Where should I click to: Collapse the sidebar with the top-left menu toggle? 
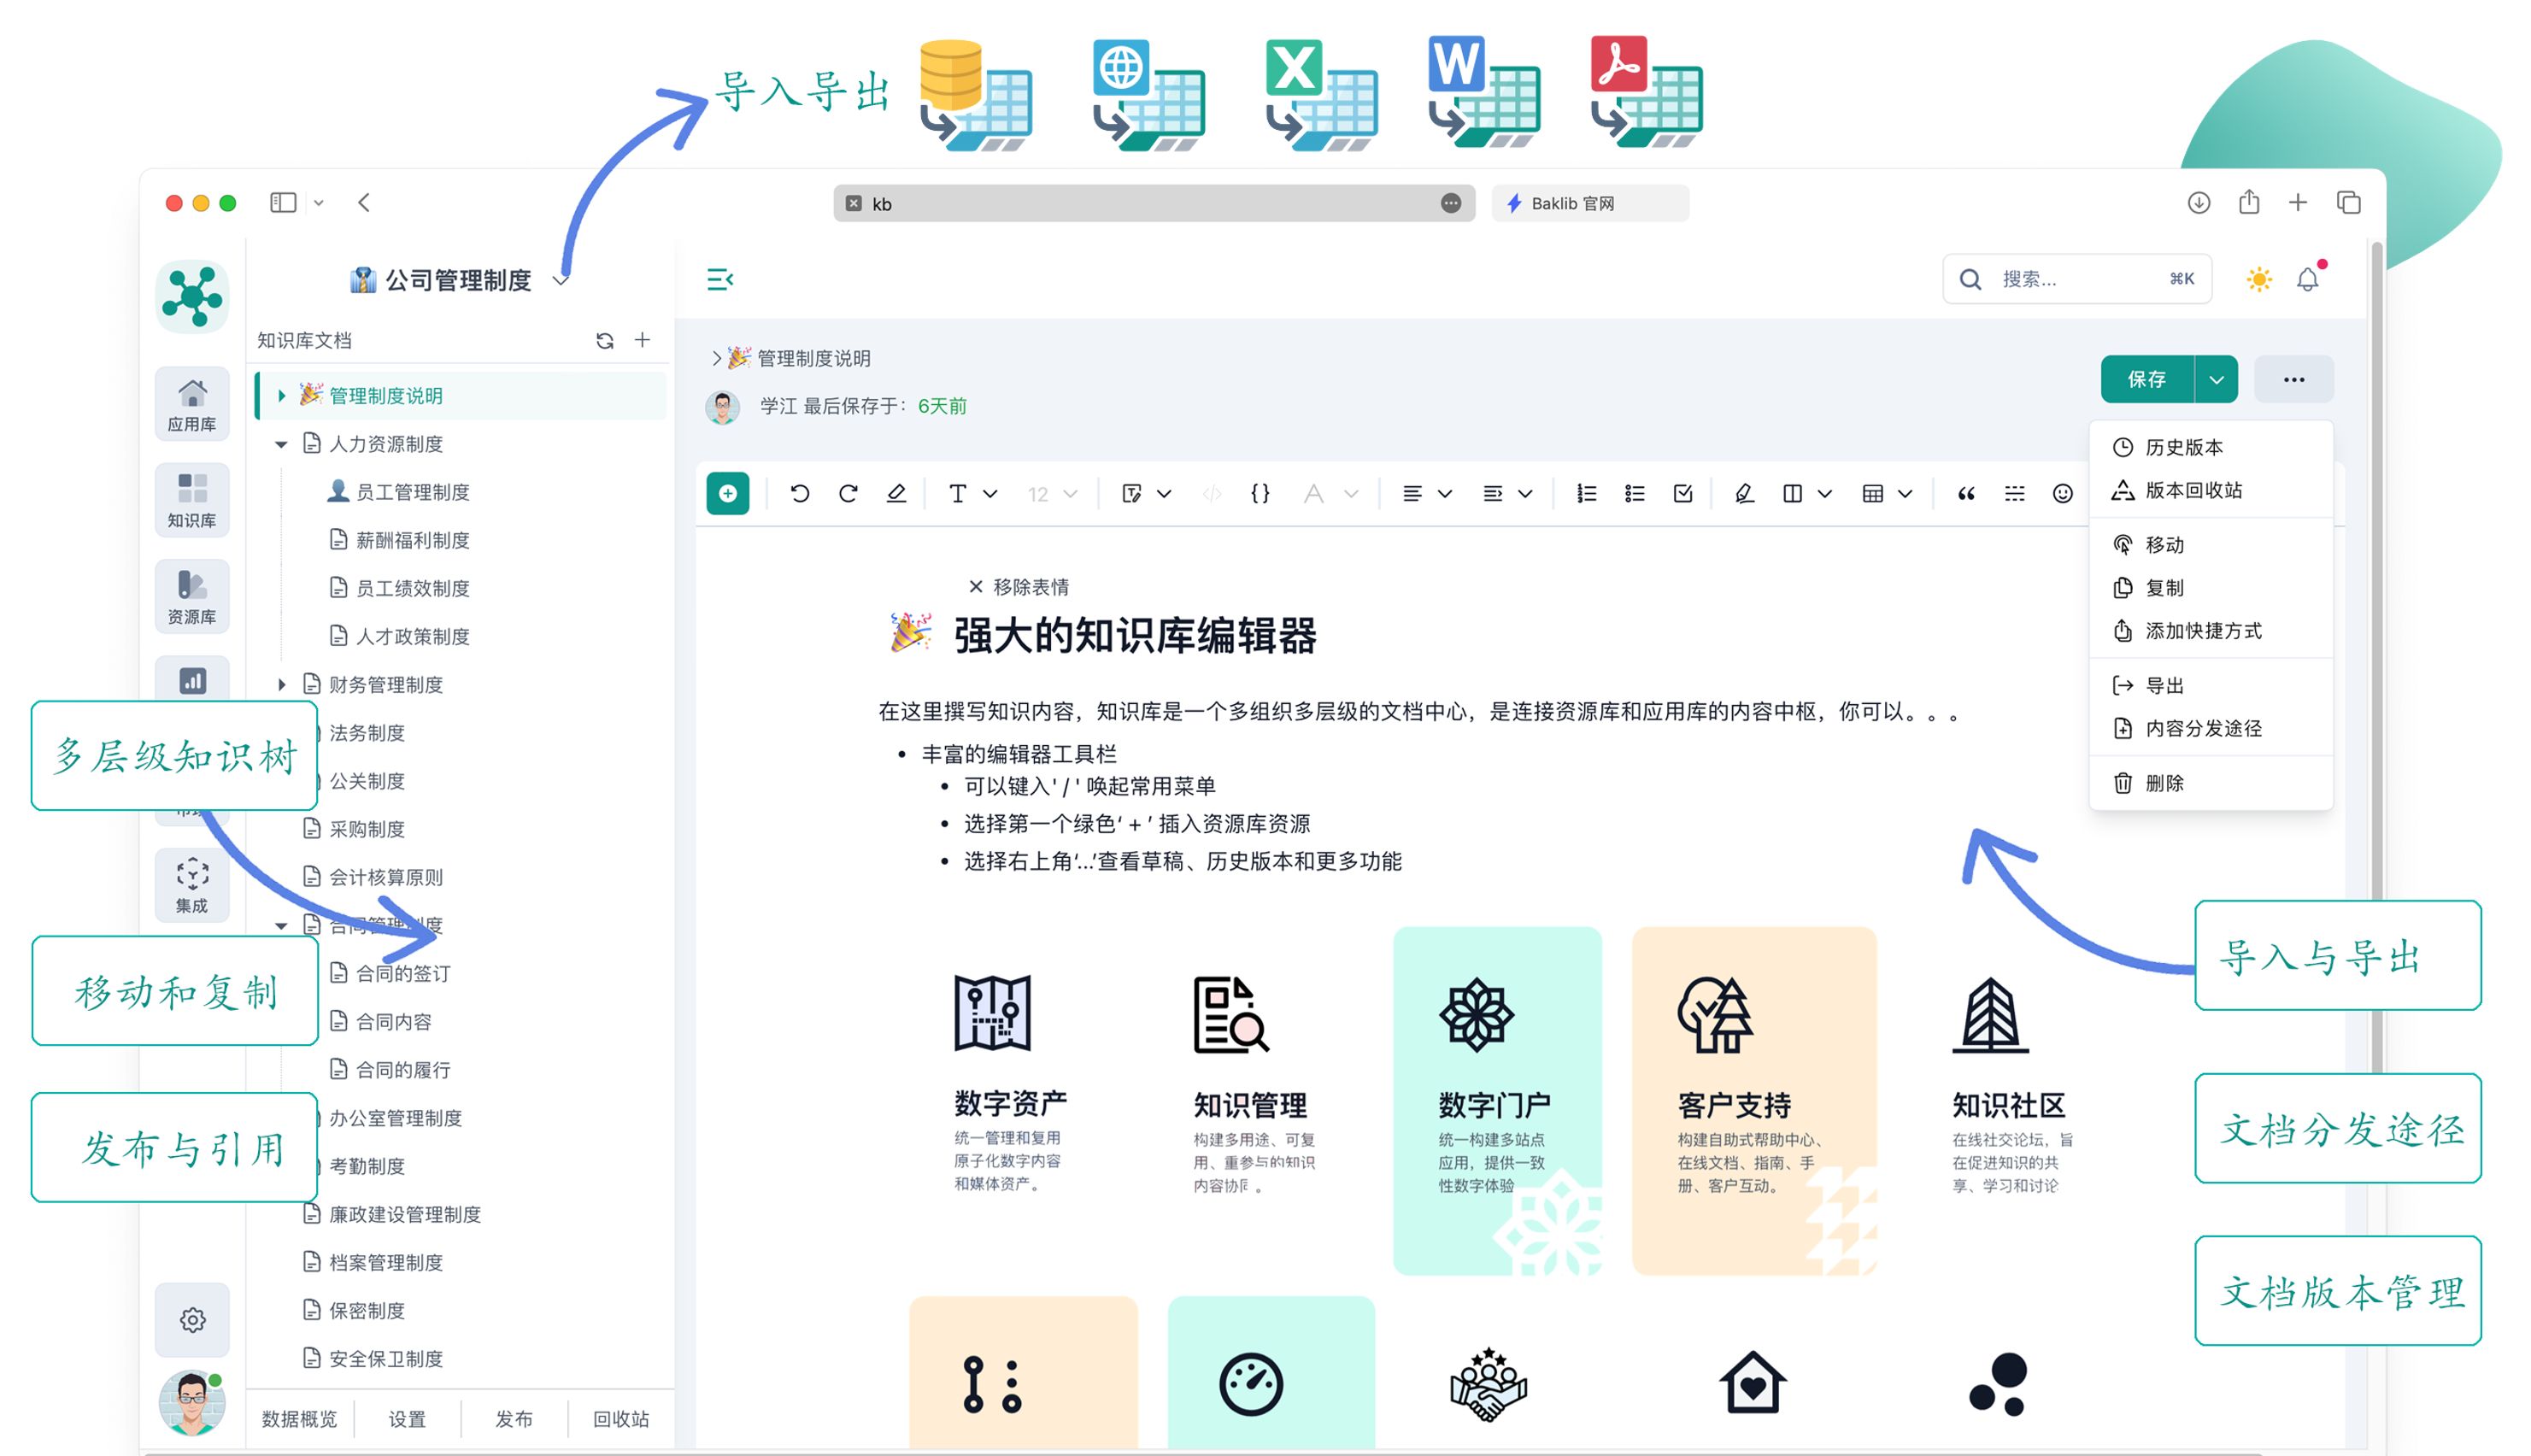pyautogui.click(x=720, y=279)
